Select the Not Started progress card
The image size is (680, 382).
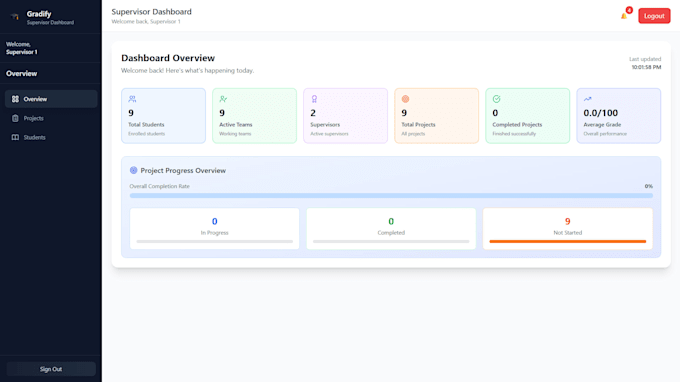[x=568, y=229]
